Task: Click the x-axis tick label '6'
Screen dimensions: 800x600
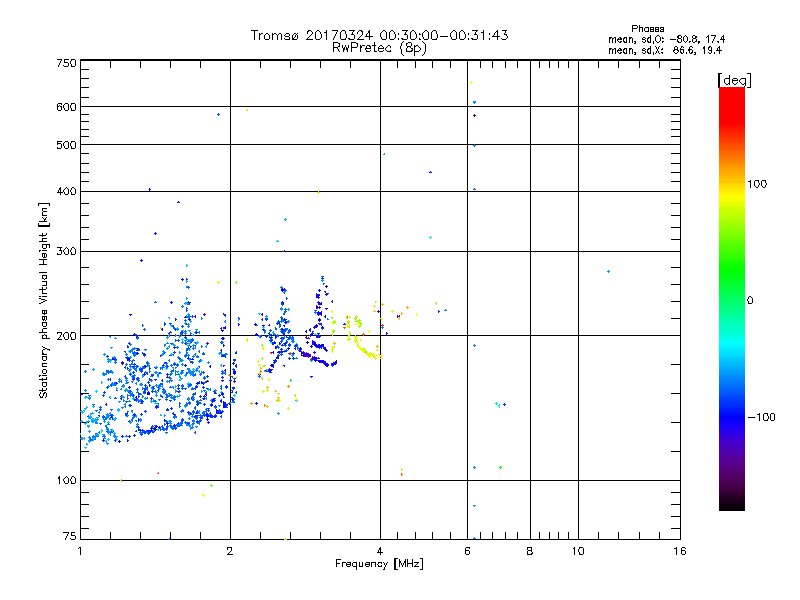Action: [467, 551]
